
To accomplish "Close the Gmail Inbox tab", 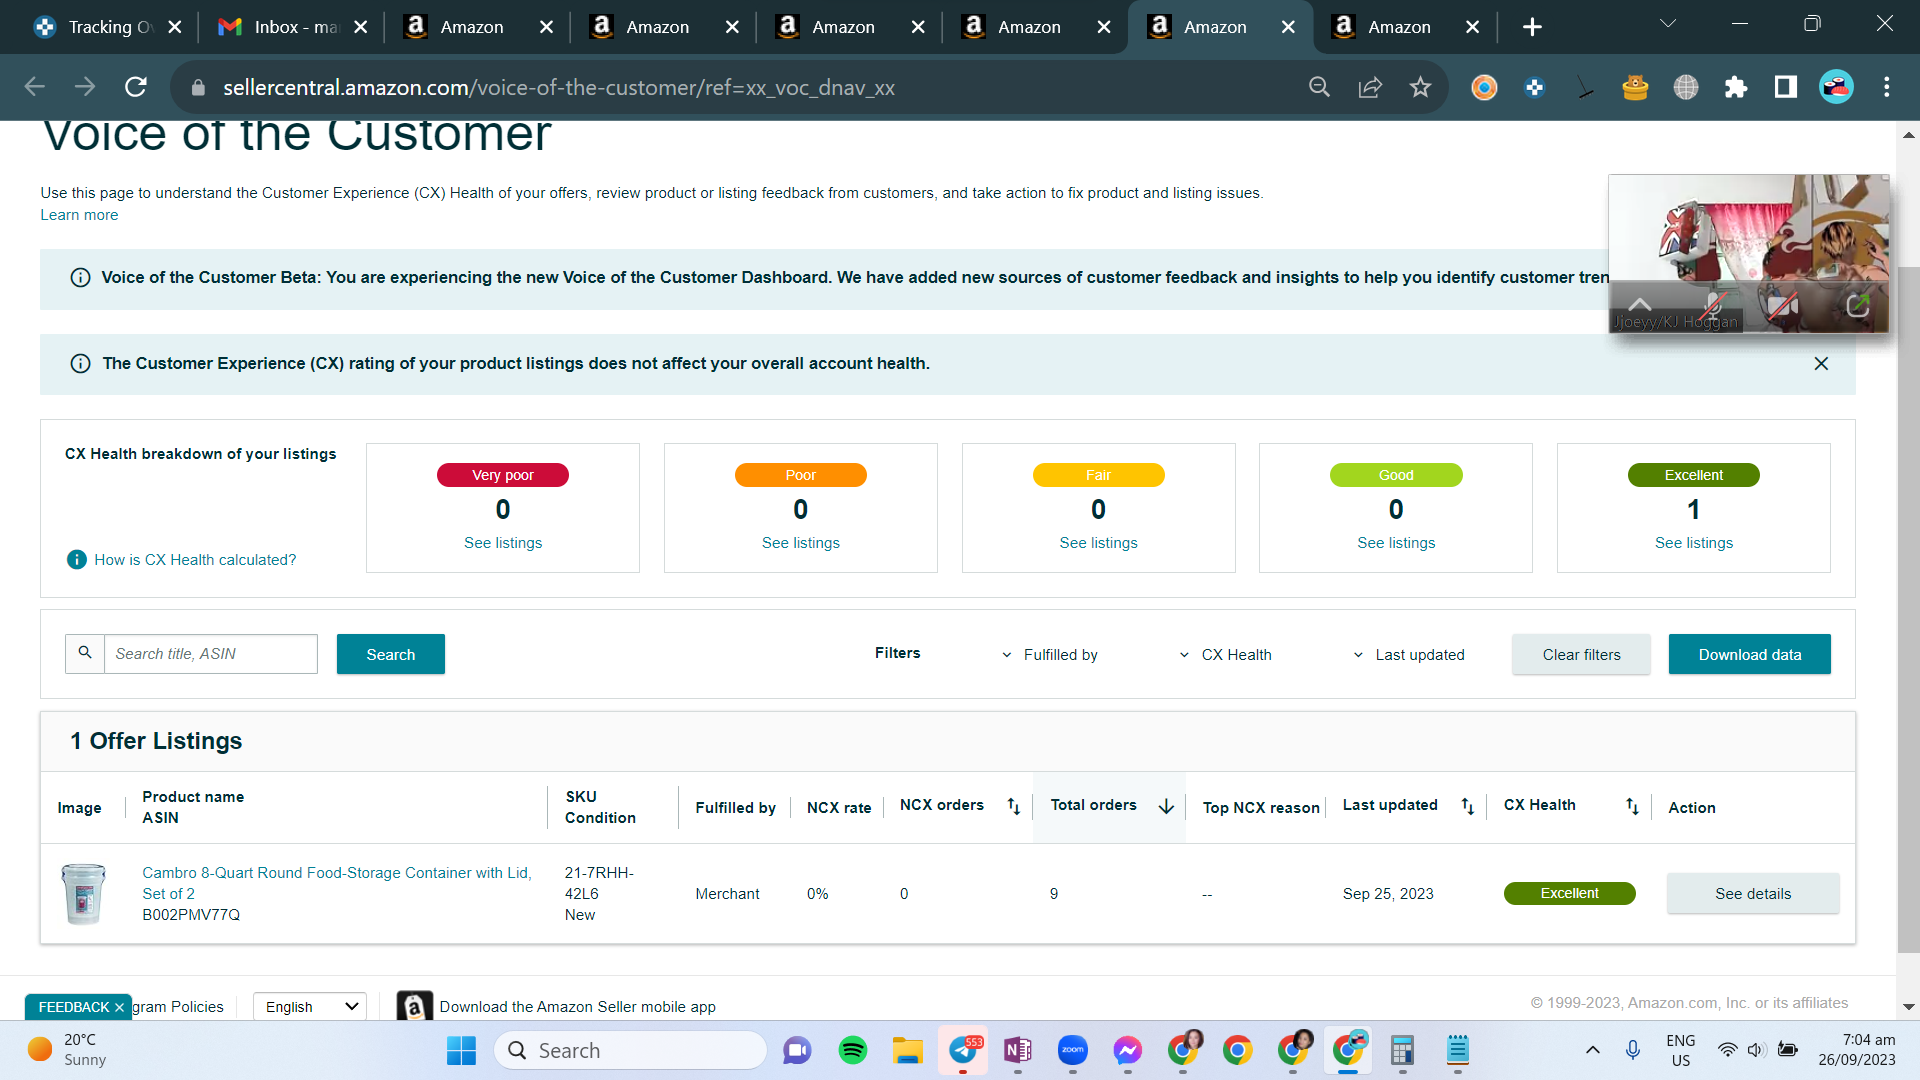I will 361,27.
